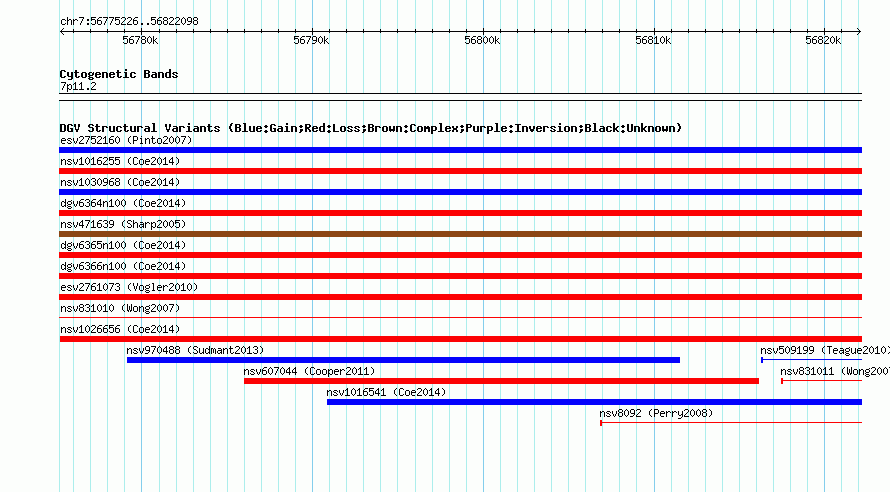Click the nsv1016541 blue gain bar
Image resolution: width=890 pixels, height=492 pixels.
point(594,402)
